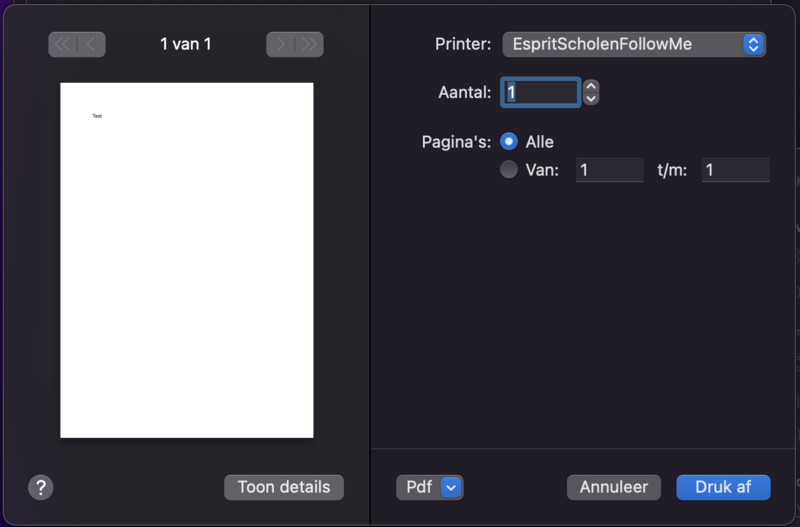Click the t/m end page field
Image resolution: width=800 pixels, height=527 pixels.
(x=735, y=170)
